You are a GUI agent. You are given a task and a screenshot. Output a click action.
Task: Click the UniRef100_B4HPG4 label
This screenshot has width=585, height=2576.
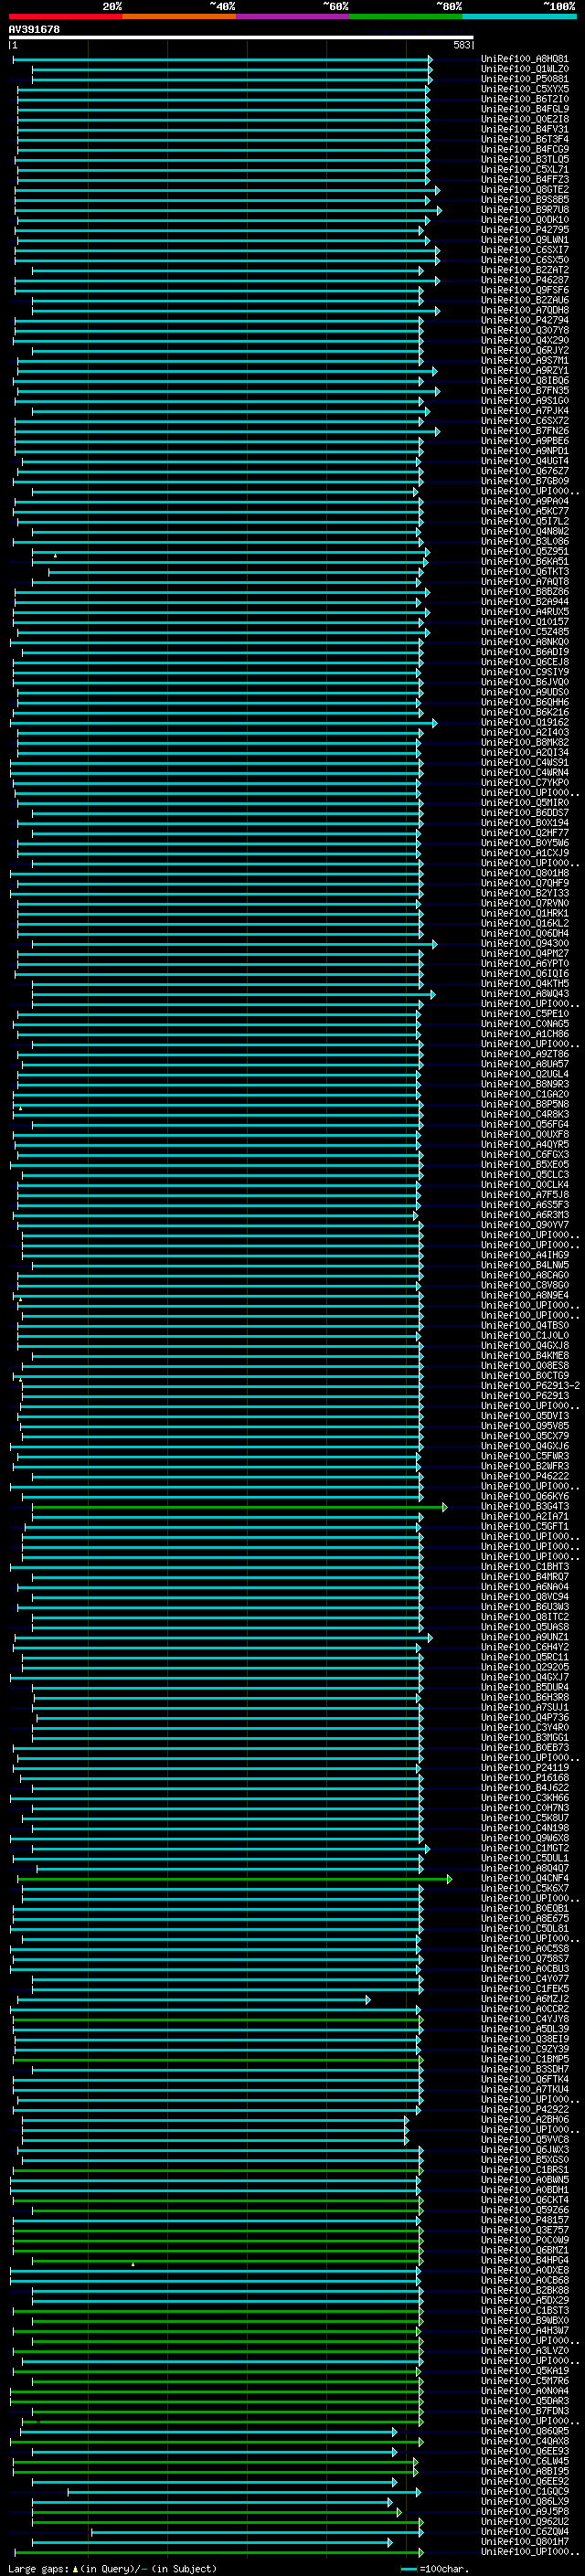tap(524, 2260)
